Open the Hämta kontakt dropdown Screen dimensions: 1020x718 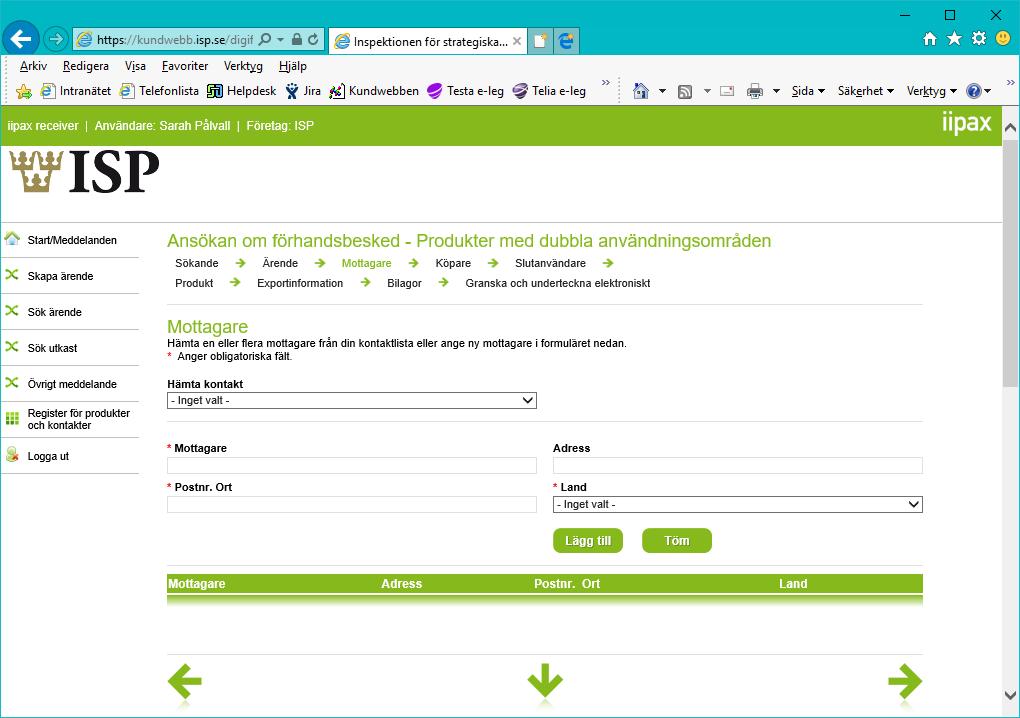tap(352, 401)
